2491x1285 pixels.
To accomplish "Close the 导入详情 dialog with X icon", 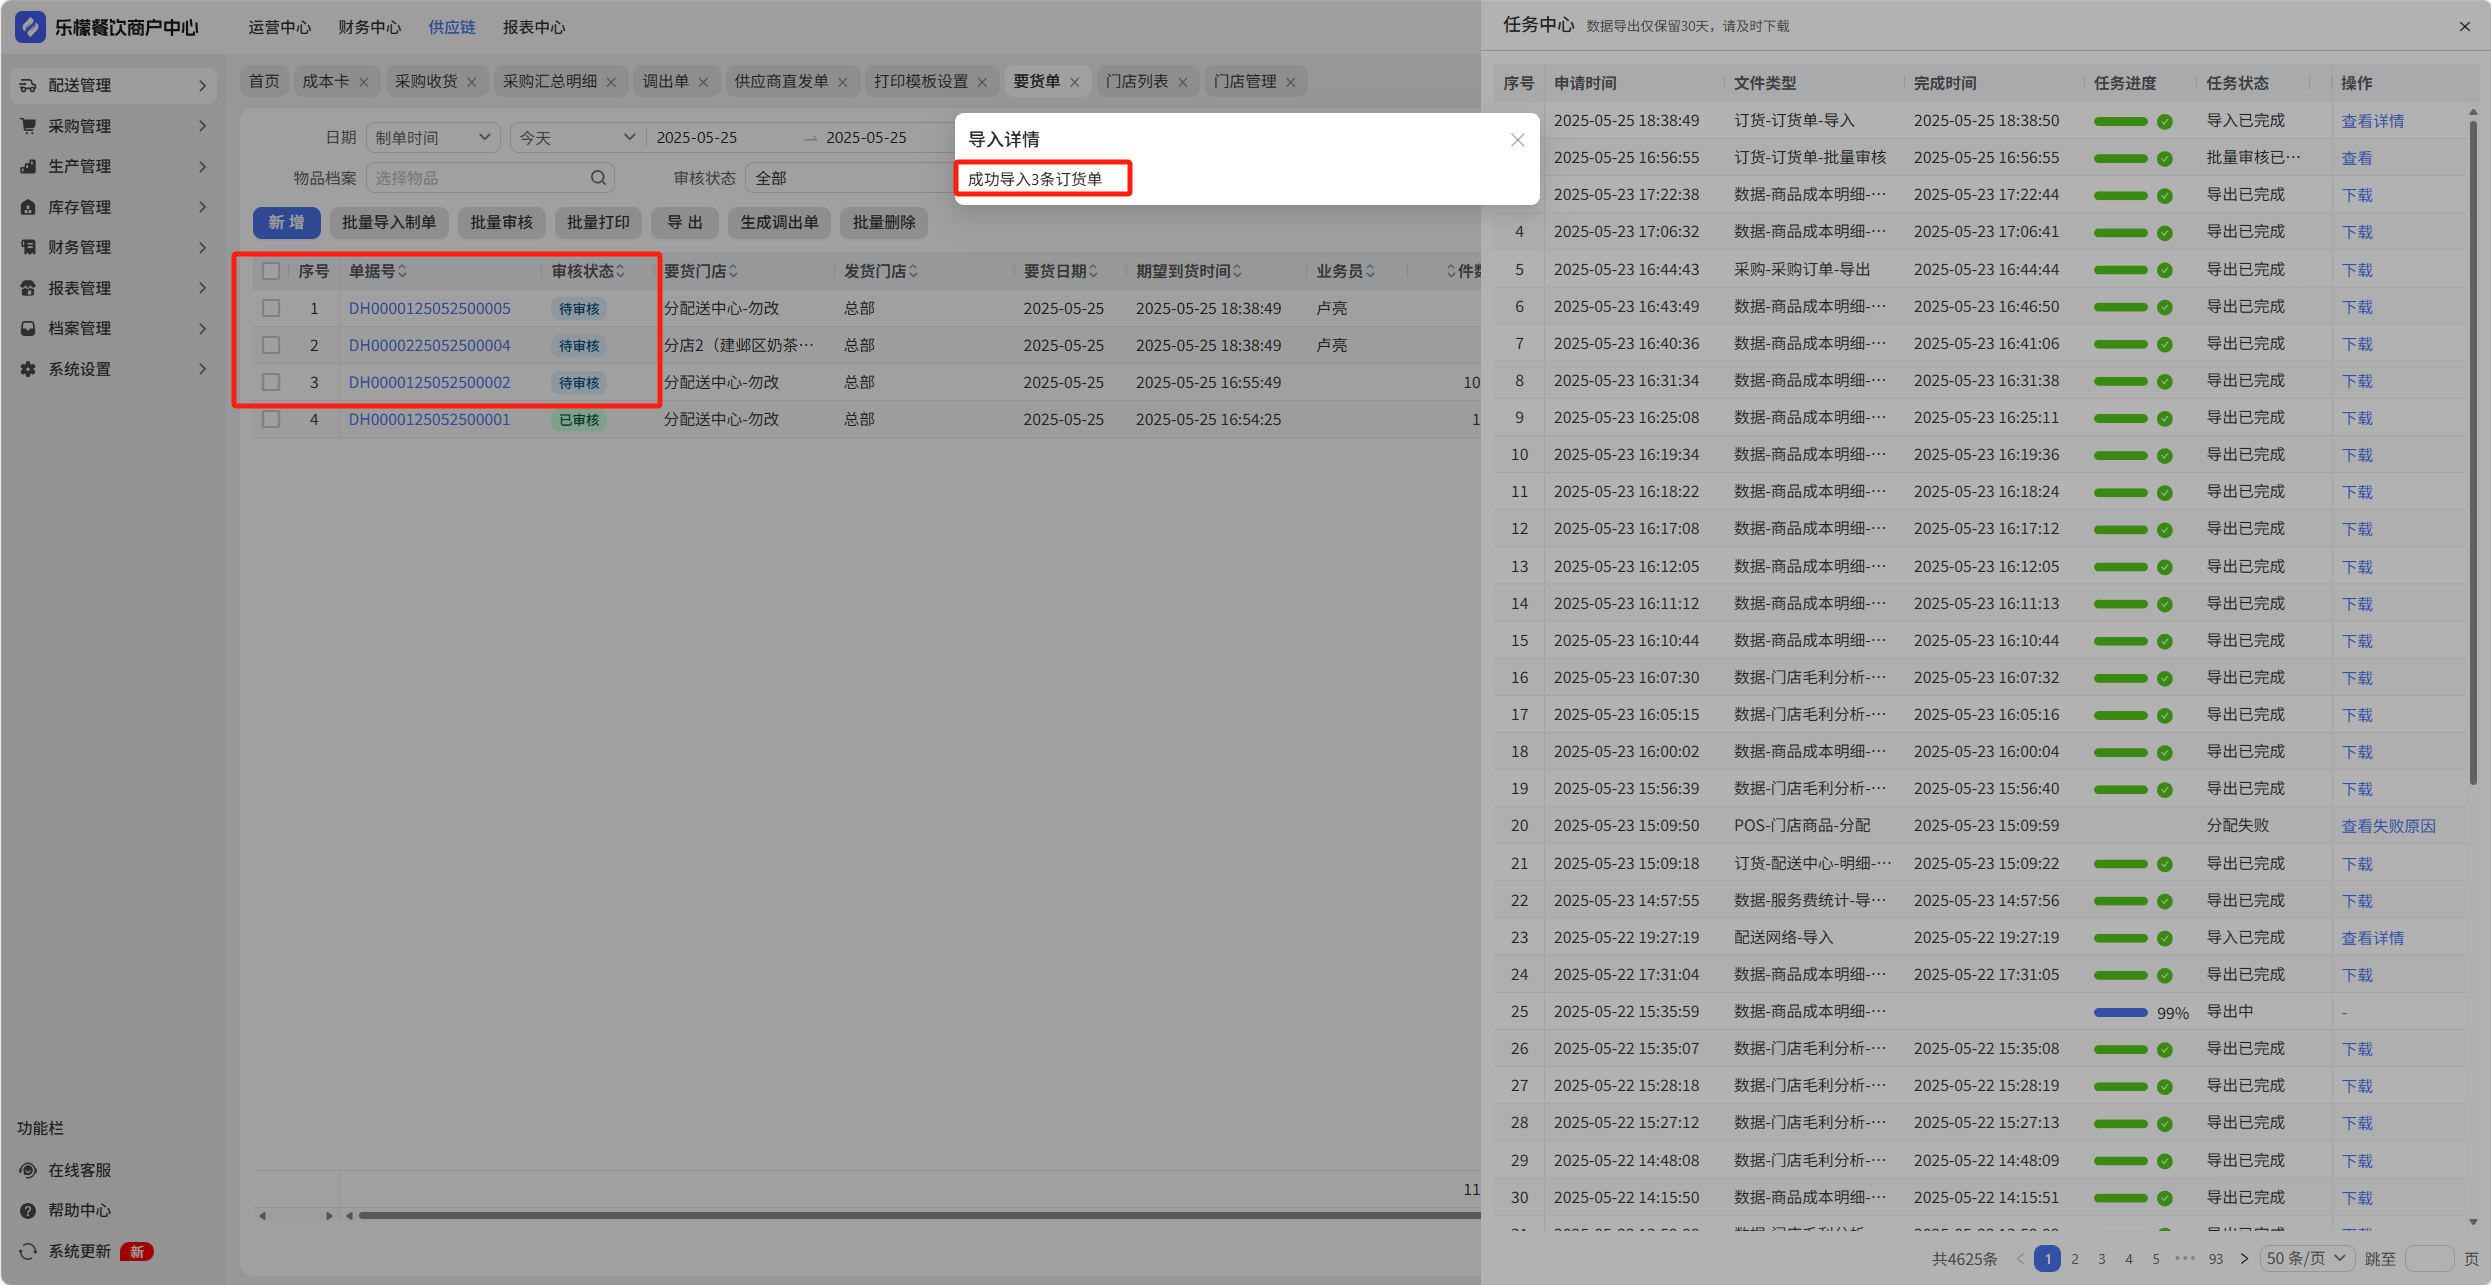I will click(1517, 140).
